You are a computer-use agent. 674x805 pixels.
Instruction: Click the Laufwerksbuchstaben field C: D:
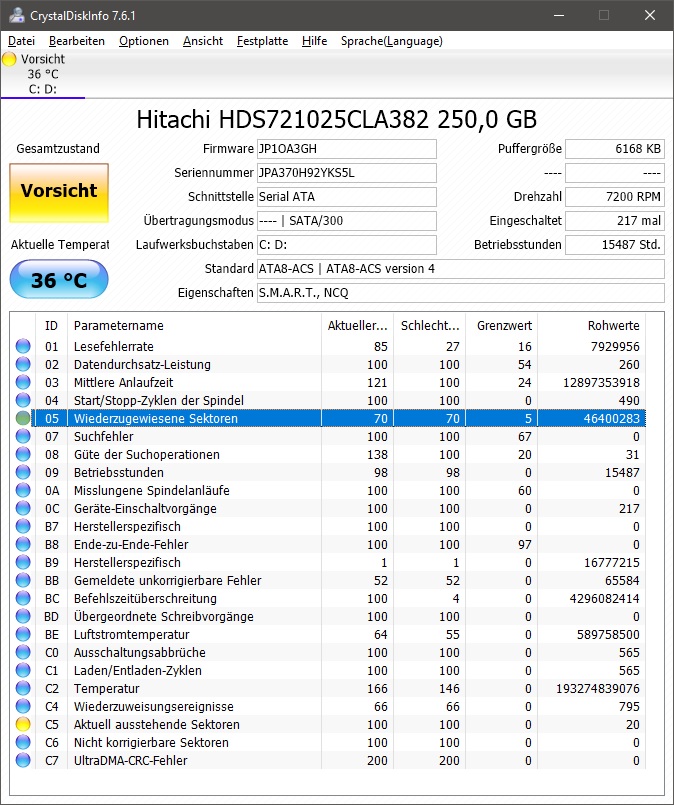point(346,245)
